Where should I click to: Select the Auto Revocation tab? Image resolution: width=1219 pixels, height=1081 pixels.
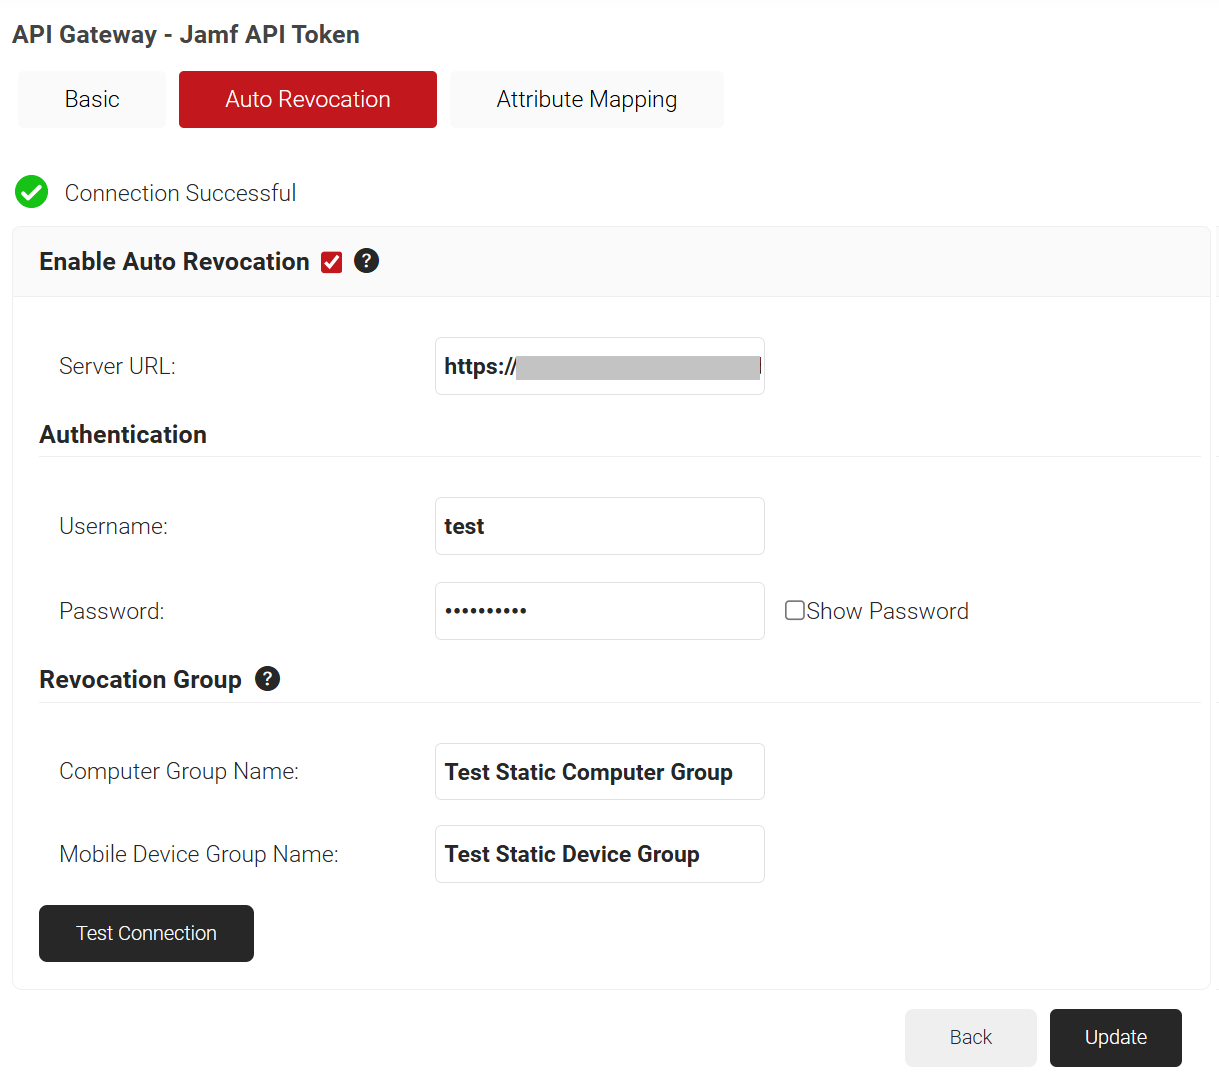pos(308,99)
